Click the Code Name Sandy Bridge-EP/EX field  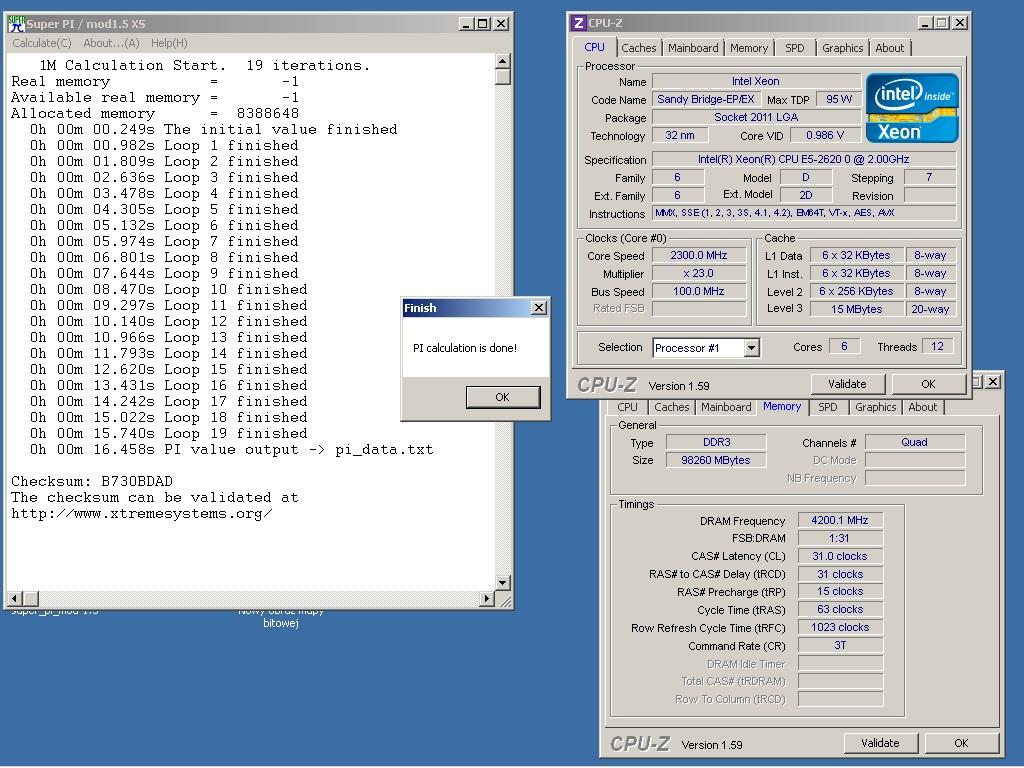click(x=705, y=99)
